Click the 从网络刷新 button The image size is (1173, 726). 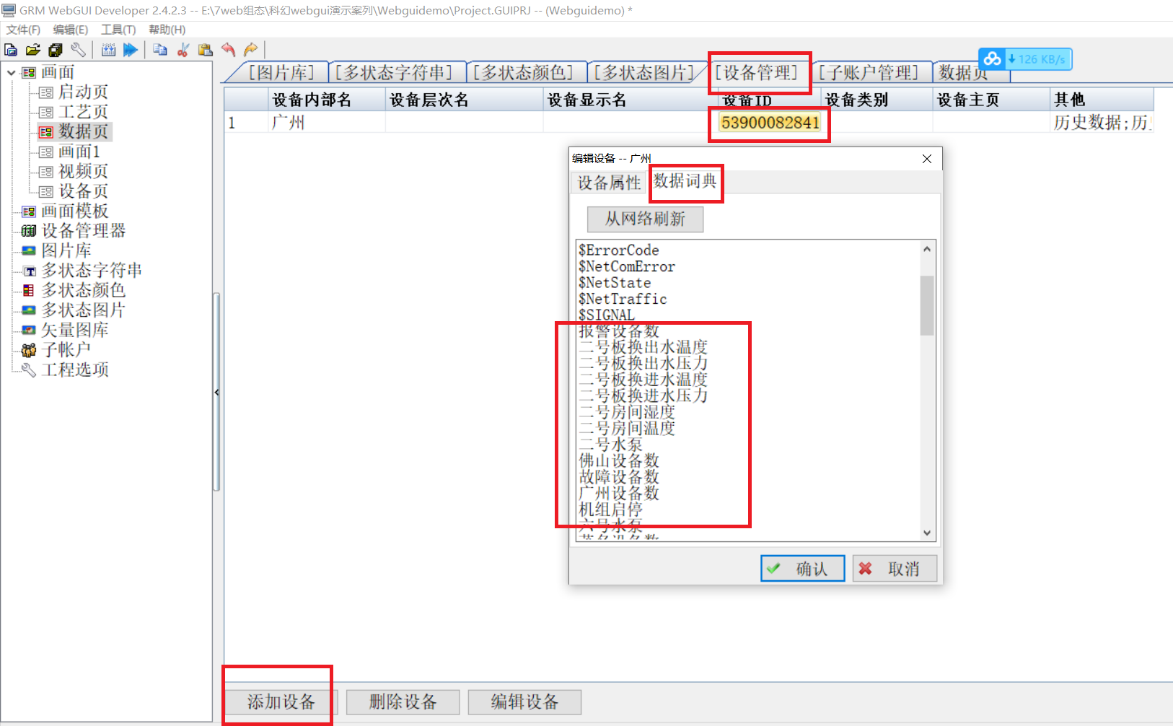click(x=645, y=219)
